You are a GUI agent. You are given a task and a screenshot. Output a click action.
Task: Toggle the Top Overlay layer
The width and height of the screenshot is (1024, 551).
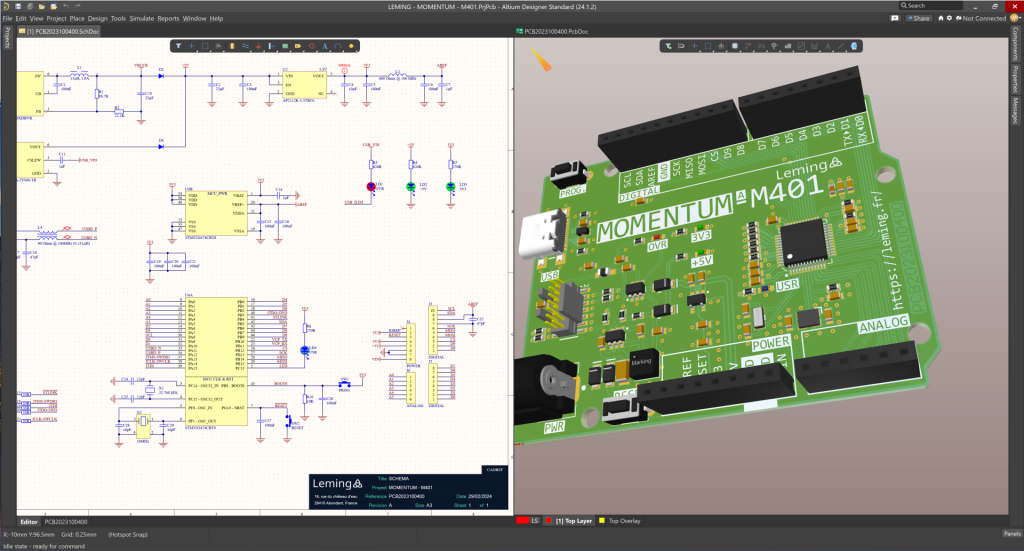tap(618, 521)
